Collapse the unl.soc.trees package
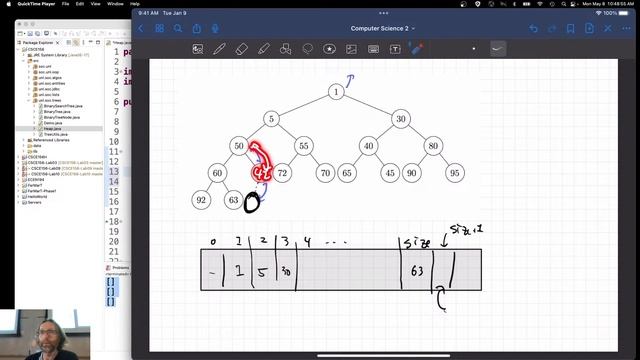Viewport: 640px width, 360px height. (x=29, y=100)
